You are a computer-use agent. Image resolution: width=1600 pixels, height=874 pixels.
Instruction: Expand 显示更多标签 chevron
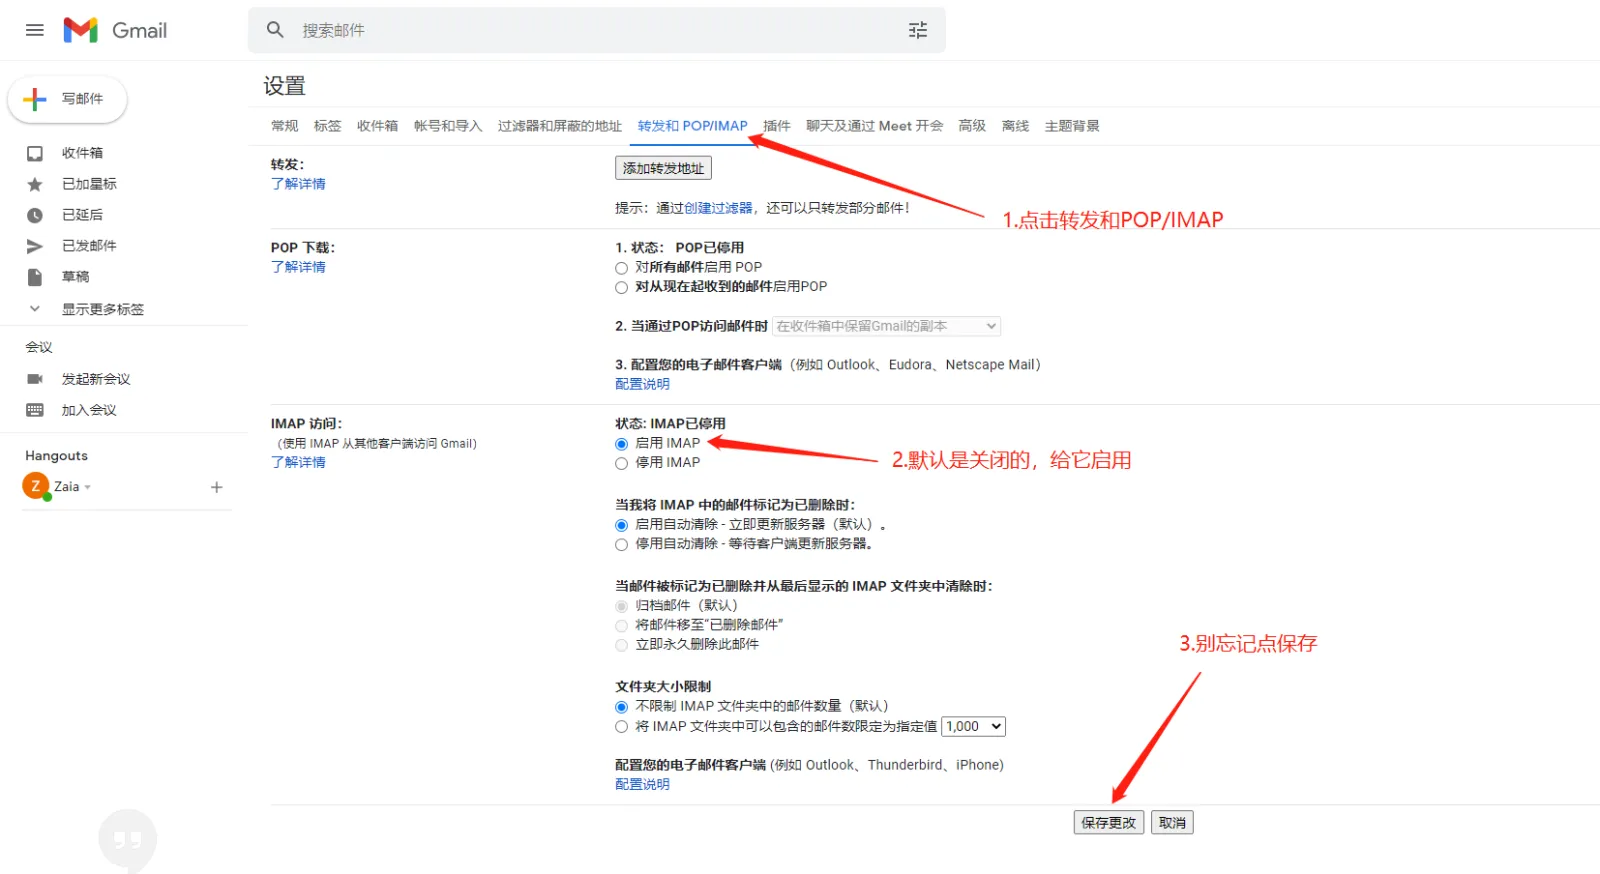tap(35, 309)
